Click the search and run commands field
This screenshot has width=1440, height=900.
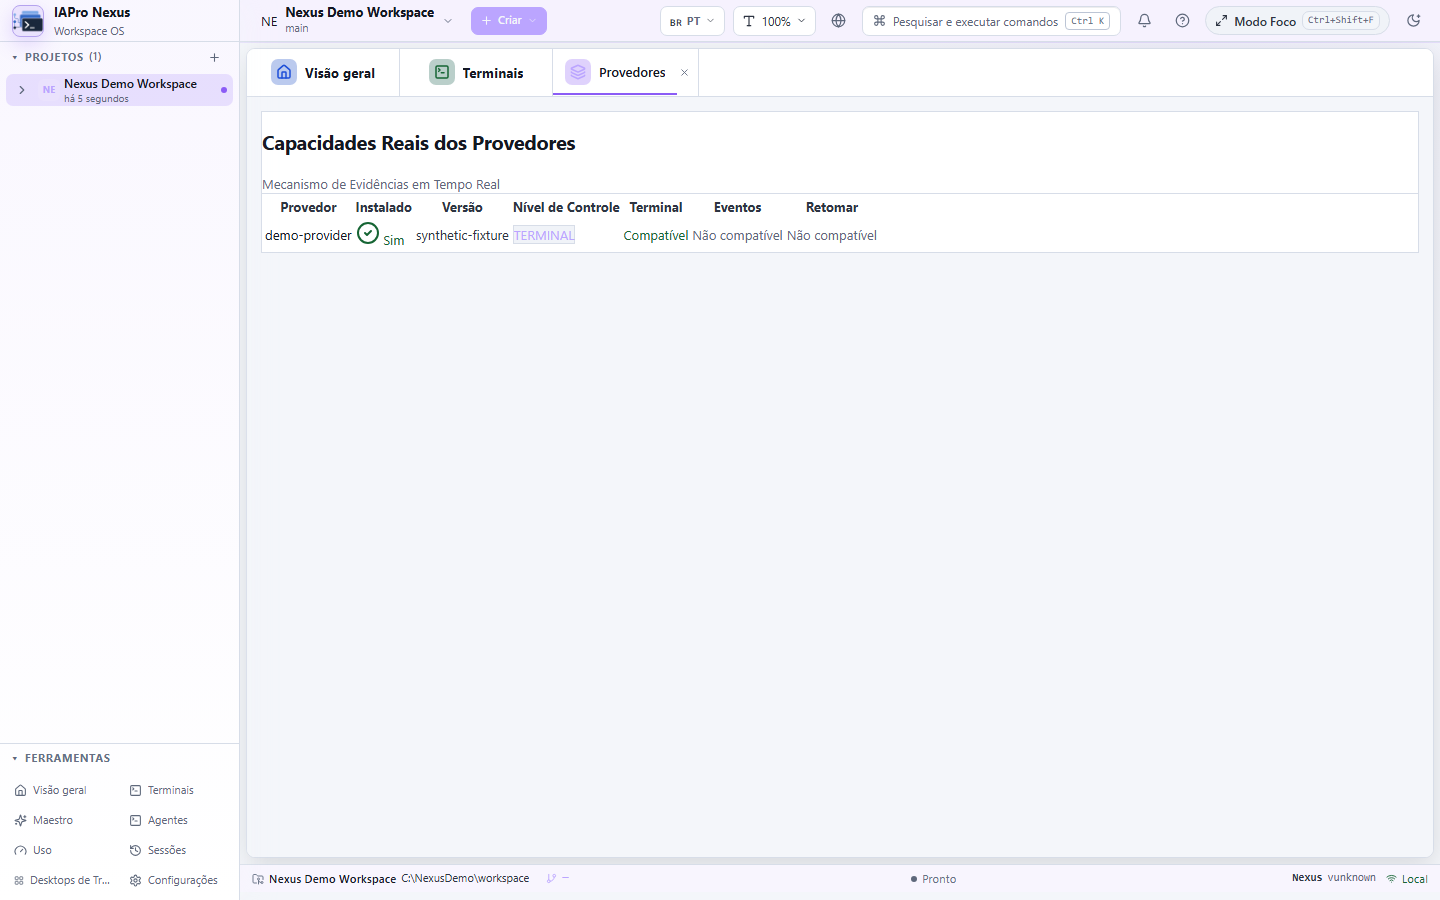(991, 21)
